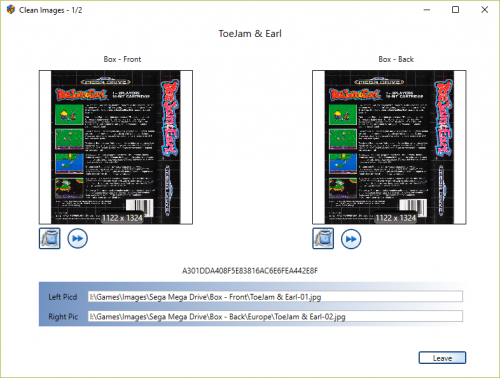Delete the Box - Back image with trash icon
This screenshot has width=500, height=378.
(x=323, y=238)
